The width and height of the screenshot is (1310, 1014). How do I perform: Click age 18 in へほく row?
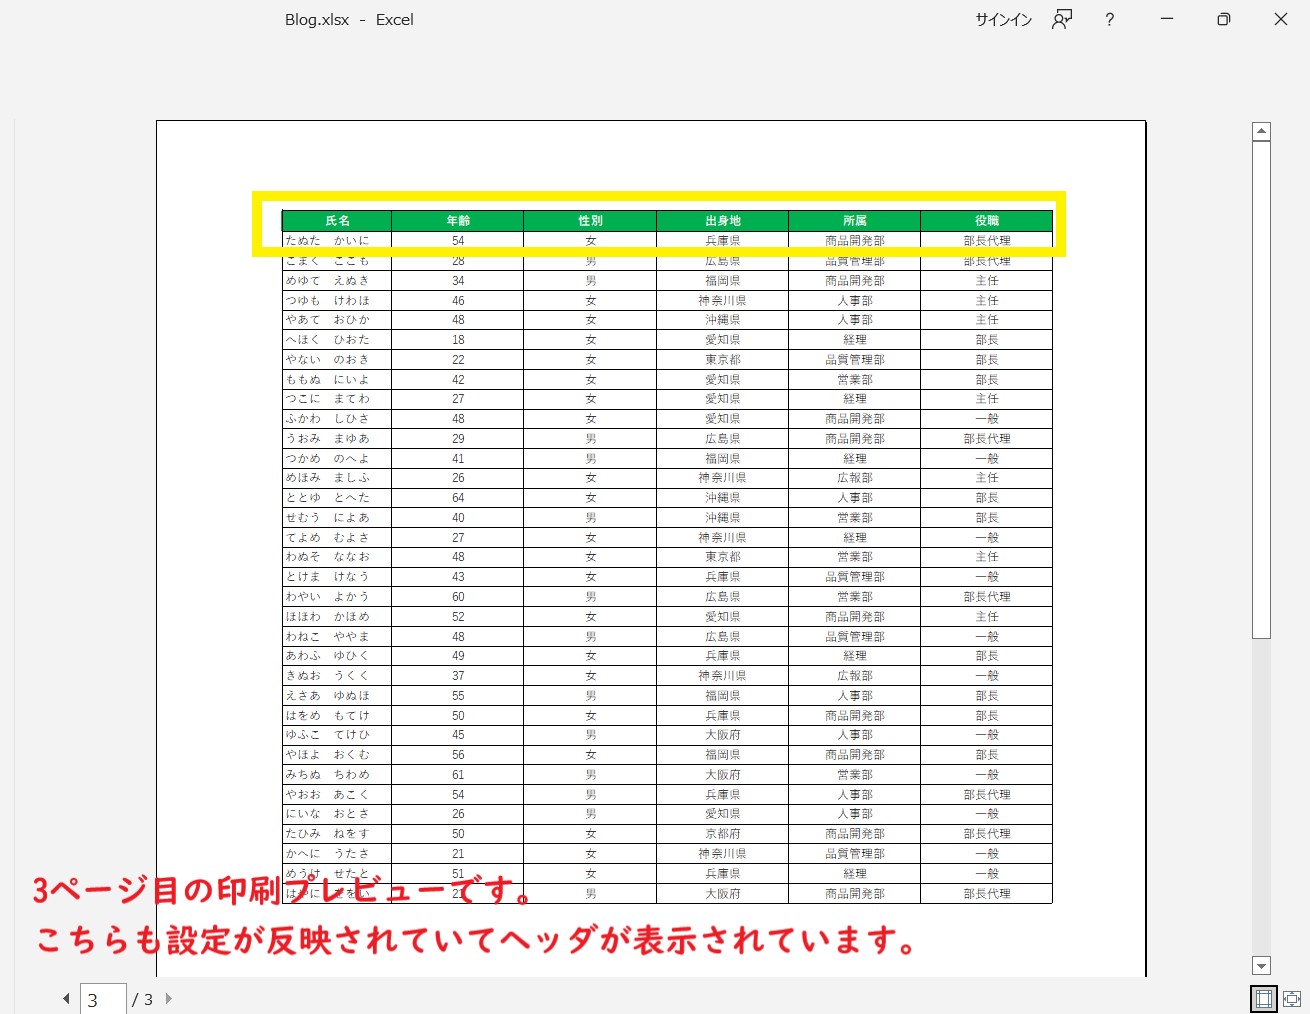pyautogui.click(x=458, y=340)
